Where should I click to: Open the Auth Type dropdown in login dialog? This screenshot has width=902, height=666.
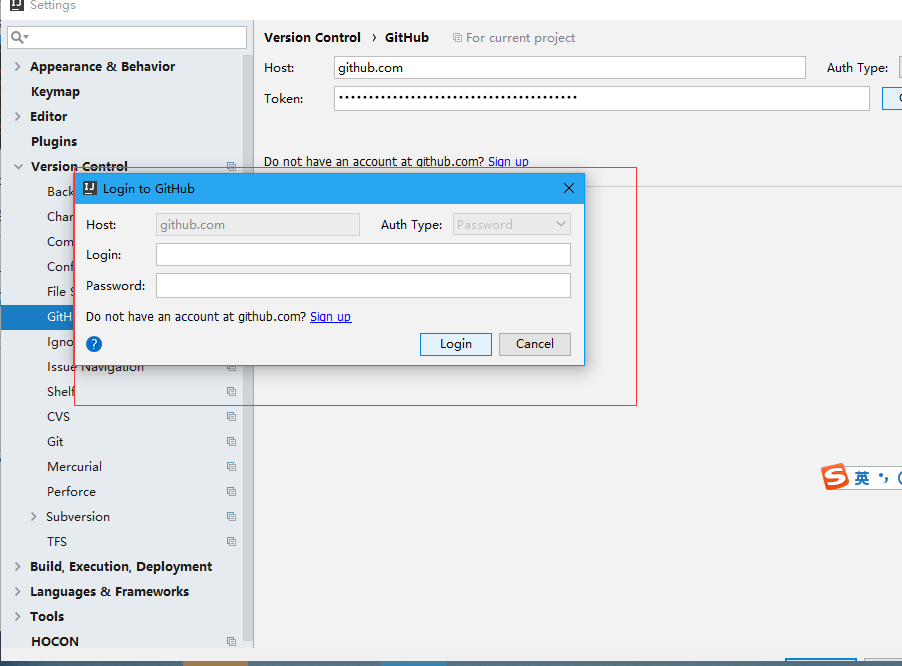click(512, 224)
